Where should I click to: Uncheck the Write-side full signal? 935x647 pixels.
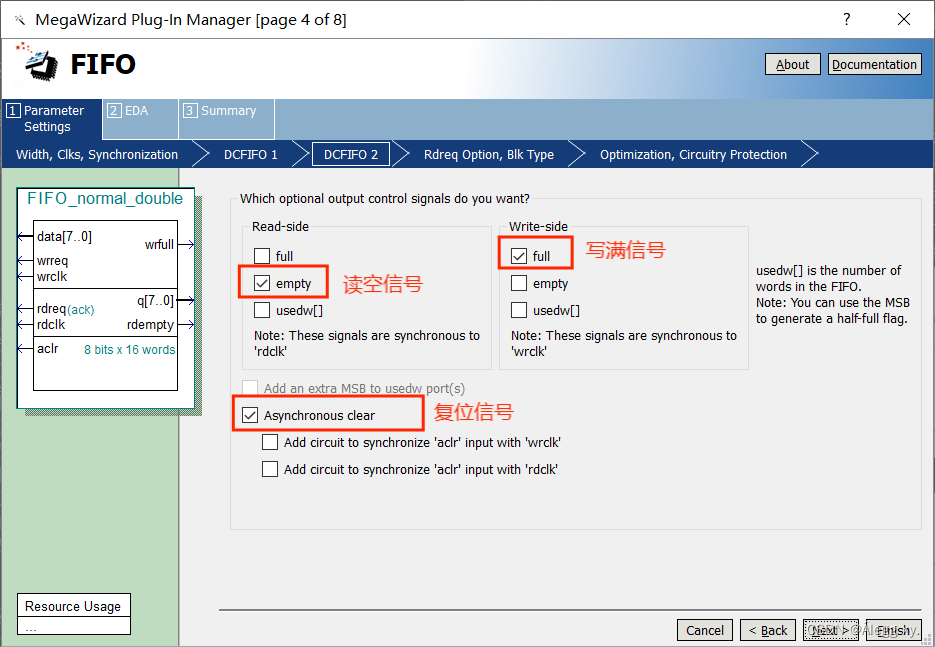tap(519, 256)
